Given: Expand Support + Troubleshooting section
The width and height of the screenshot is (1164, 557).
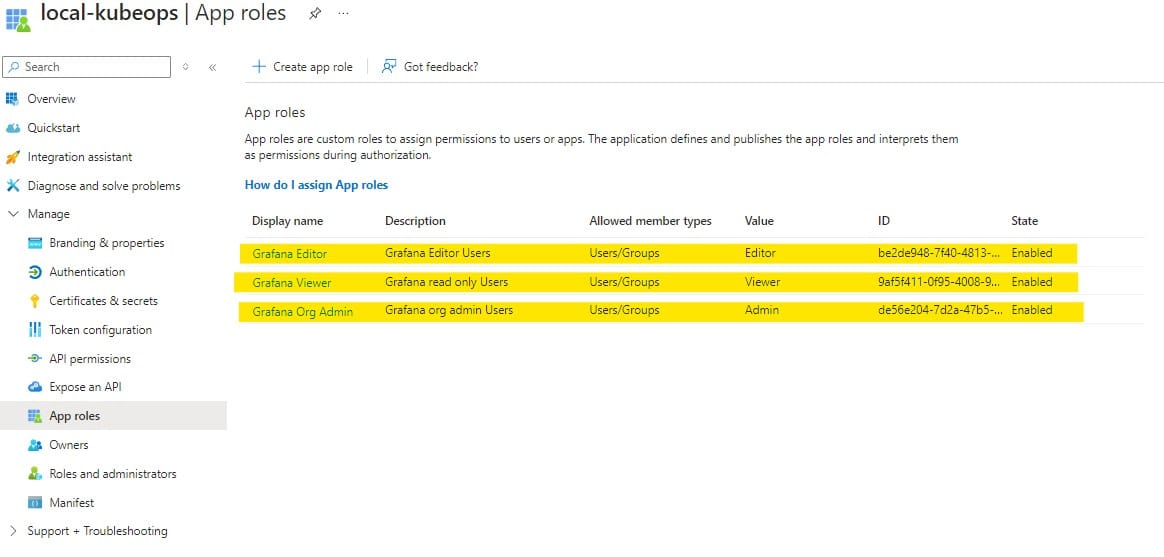Looking at the screenshot, I should pos(13,531).
